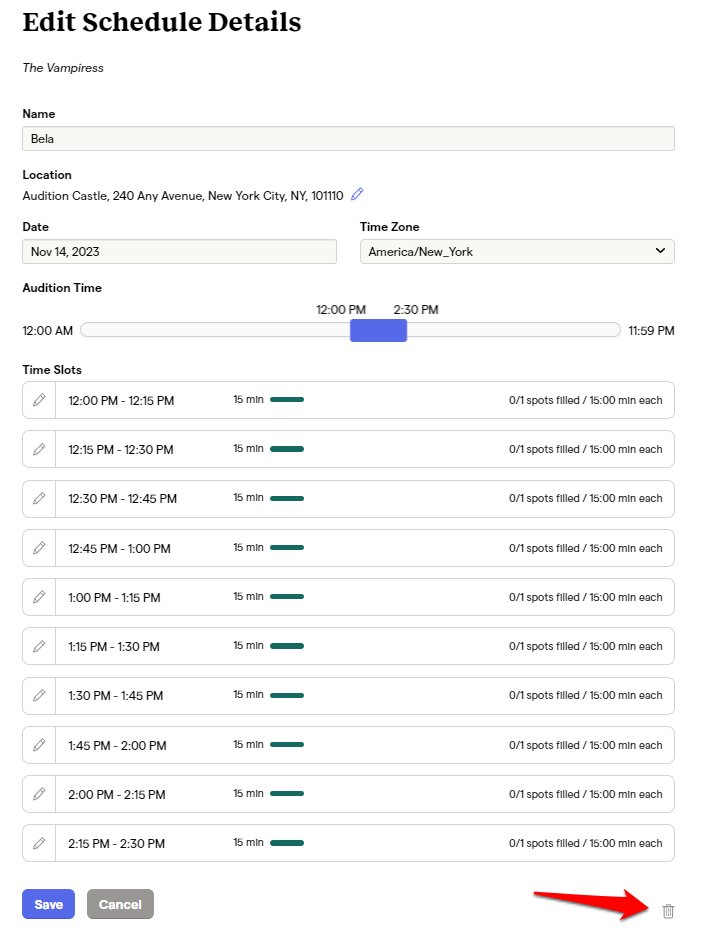Click the Audition Castle address text
Image resolution: width=715 pixels, height=941 pixels.
(183, 196)
